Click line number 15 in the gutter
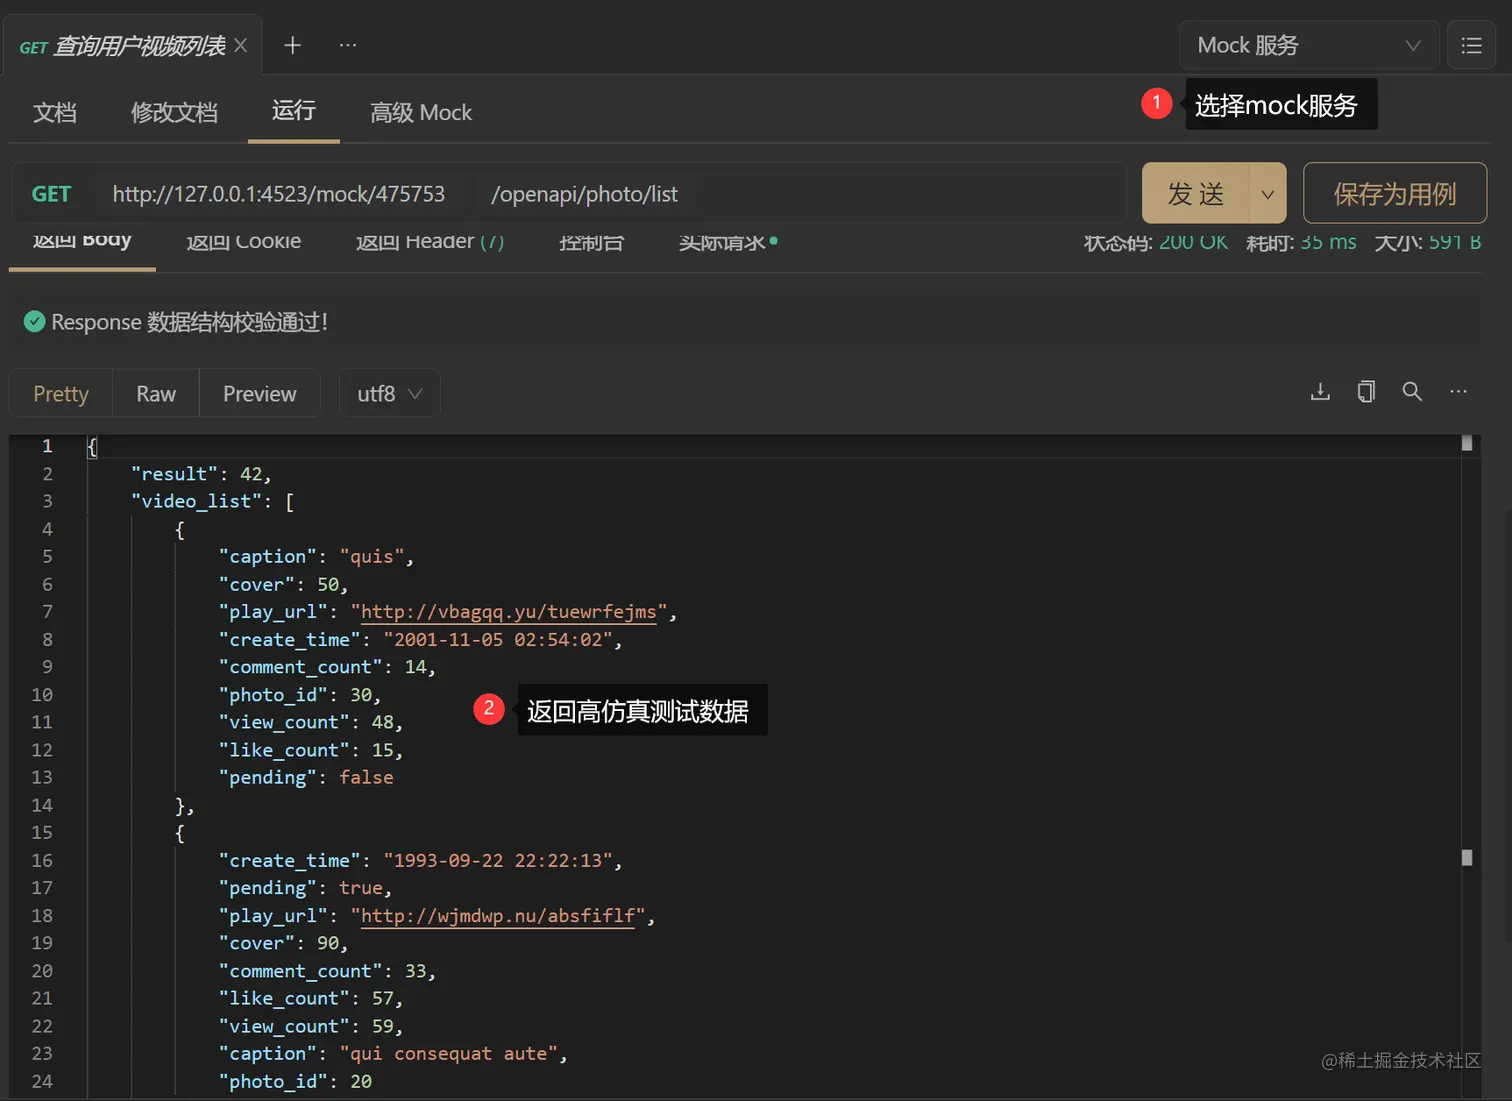Screen dimensions: 1512x1101 42,833
